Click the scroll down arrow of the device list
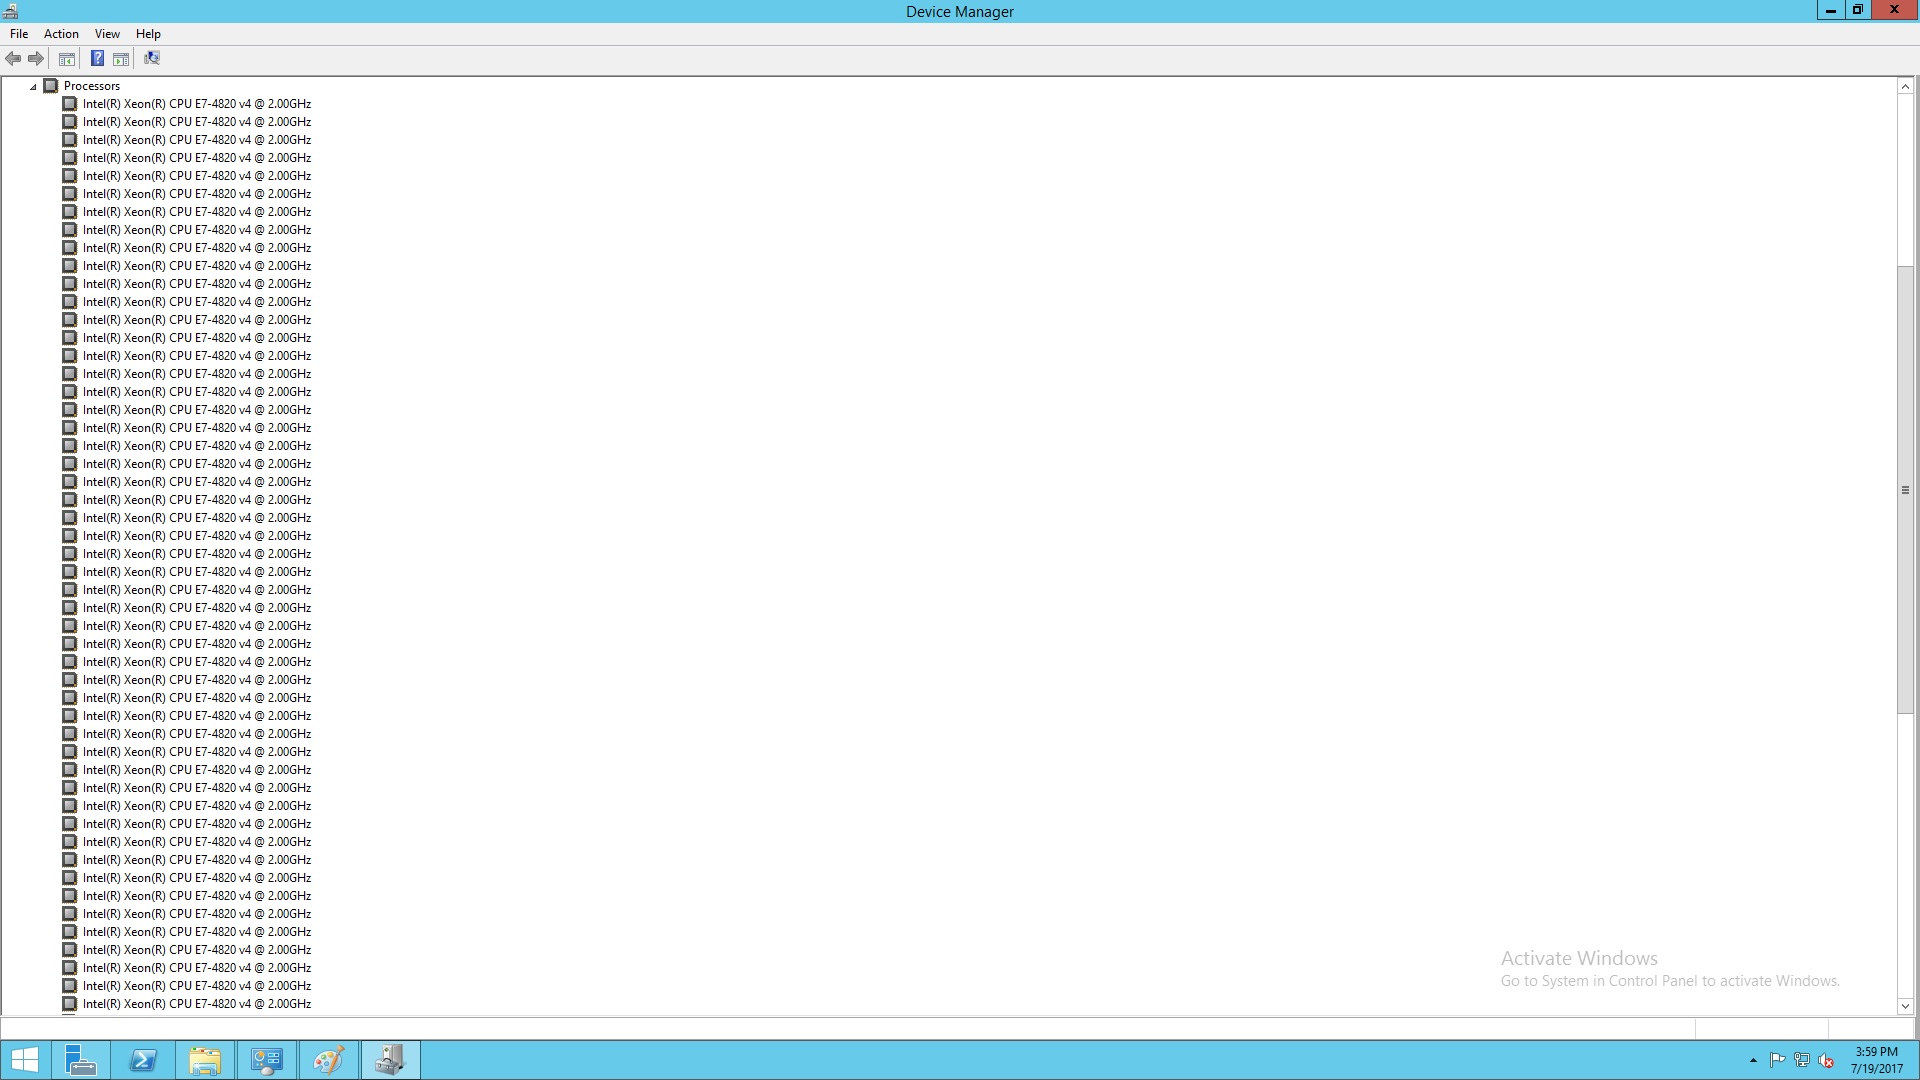 pos(1905,1006)
